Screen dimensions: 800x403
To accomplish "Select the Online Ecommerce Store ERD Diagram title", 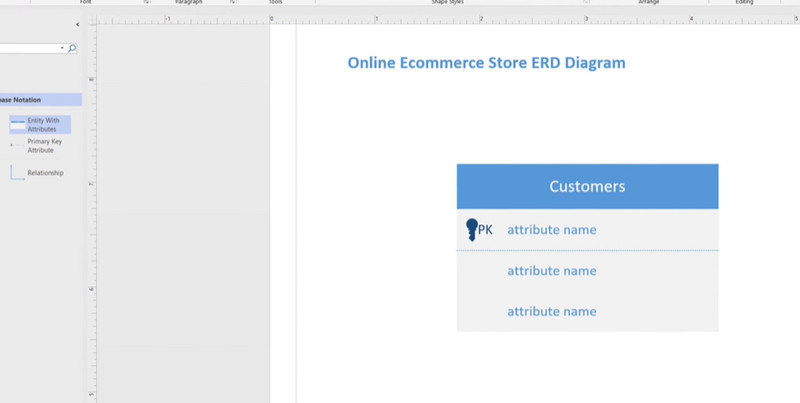I will [x=486, y=63].
